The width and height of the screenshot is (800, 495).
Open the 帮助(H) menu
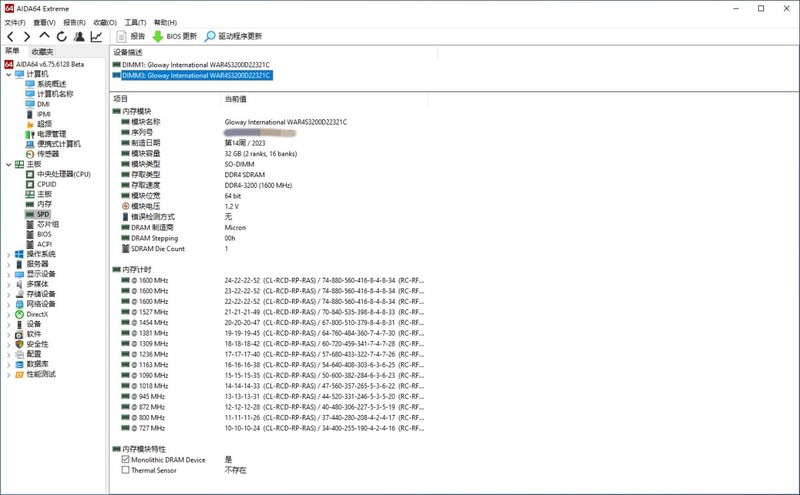click(x=165, y=22)
